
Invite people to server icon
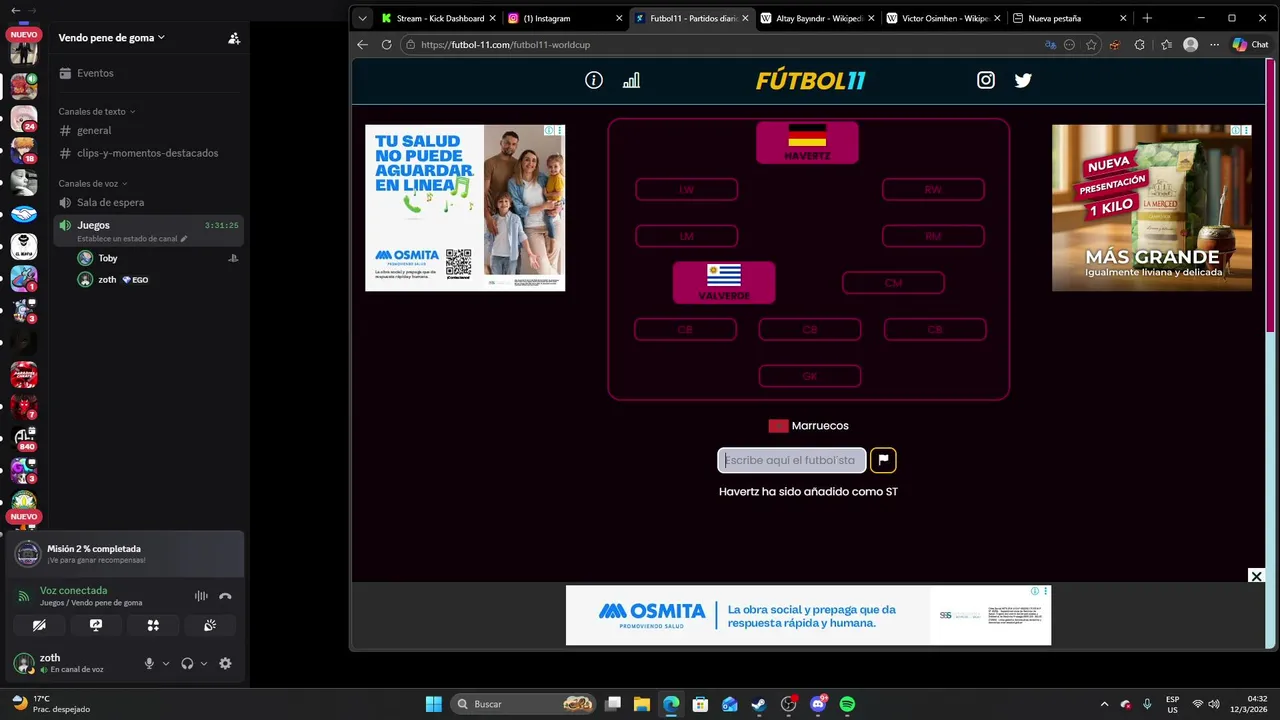point(234,38)
